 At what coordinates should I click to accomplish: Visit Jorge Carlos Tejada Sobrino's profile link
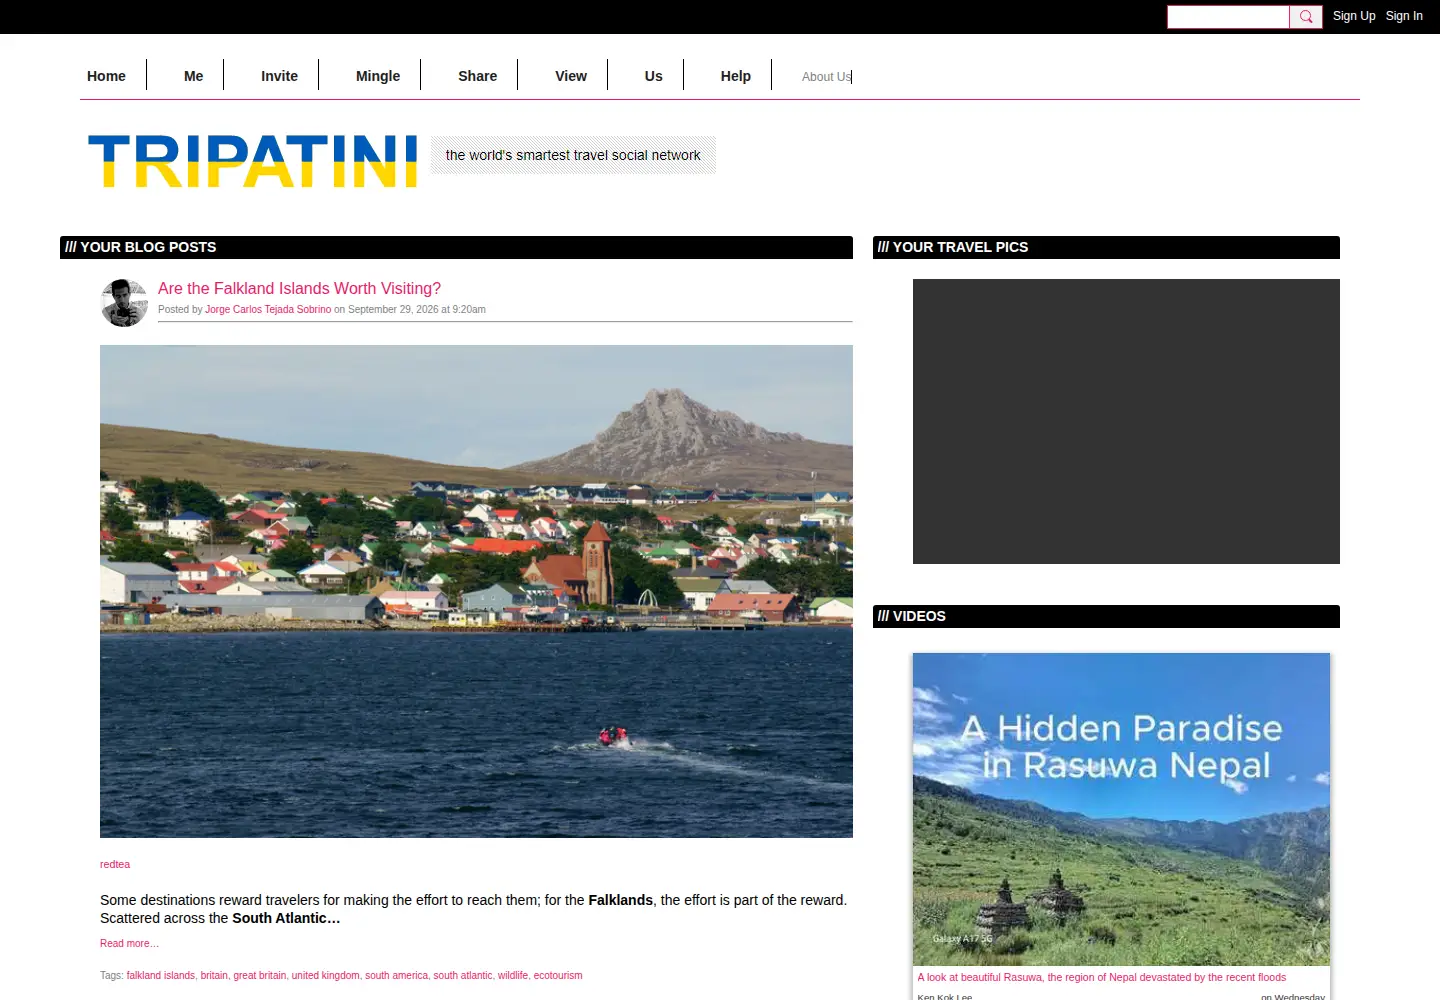[268, 310]
